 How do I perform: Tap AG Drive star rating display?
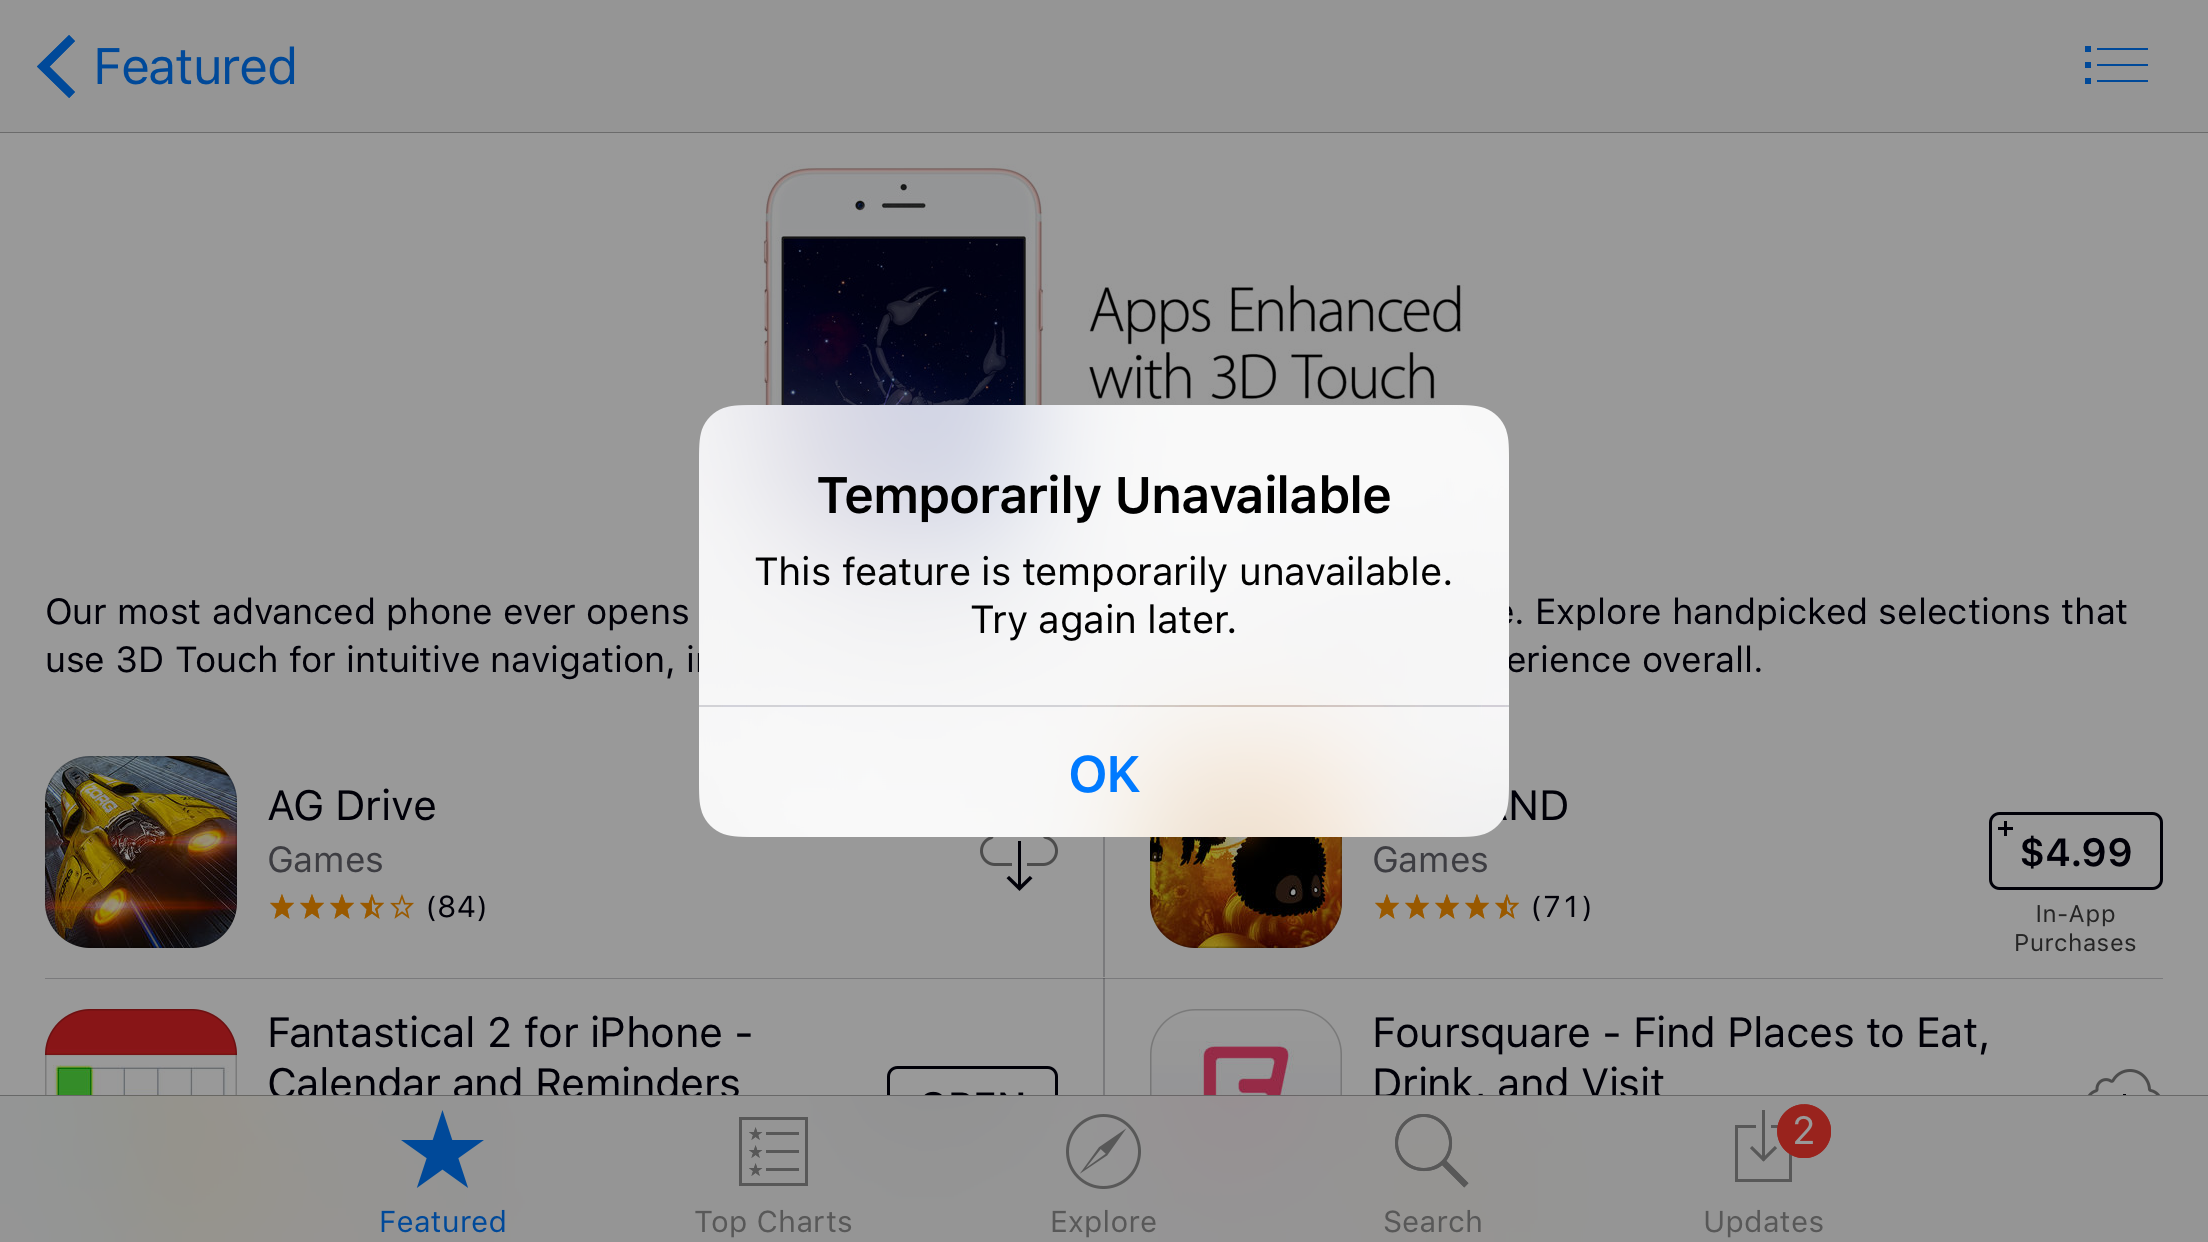pos(378,905)
